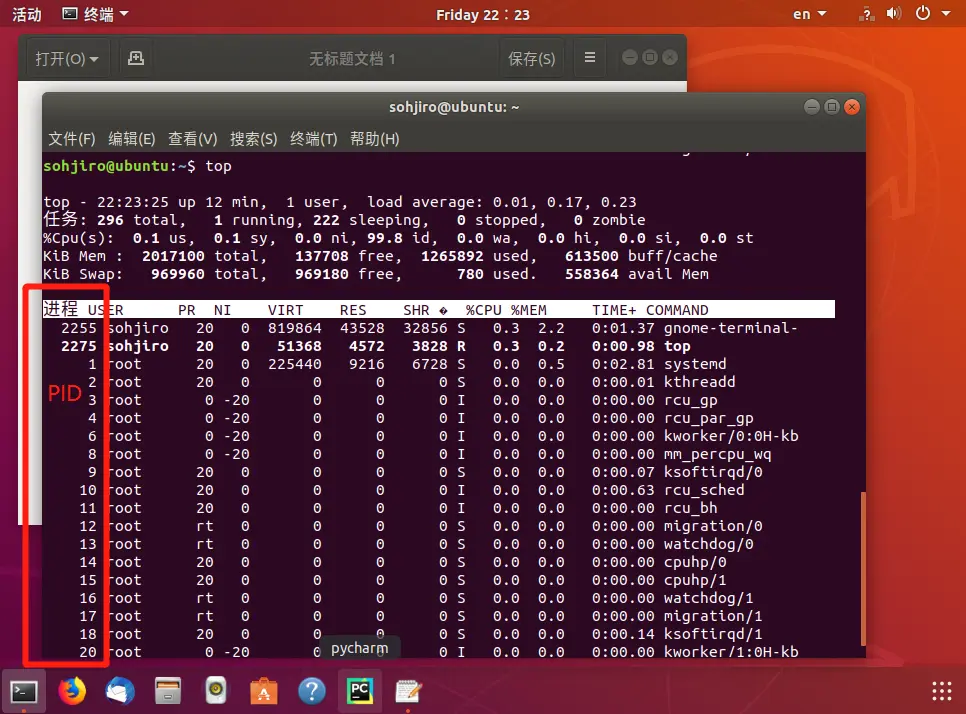The image size is (966, 714).
Task: Open 终端(T) menu in terminal
Action: coord(314,139)
